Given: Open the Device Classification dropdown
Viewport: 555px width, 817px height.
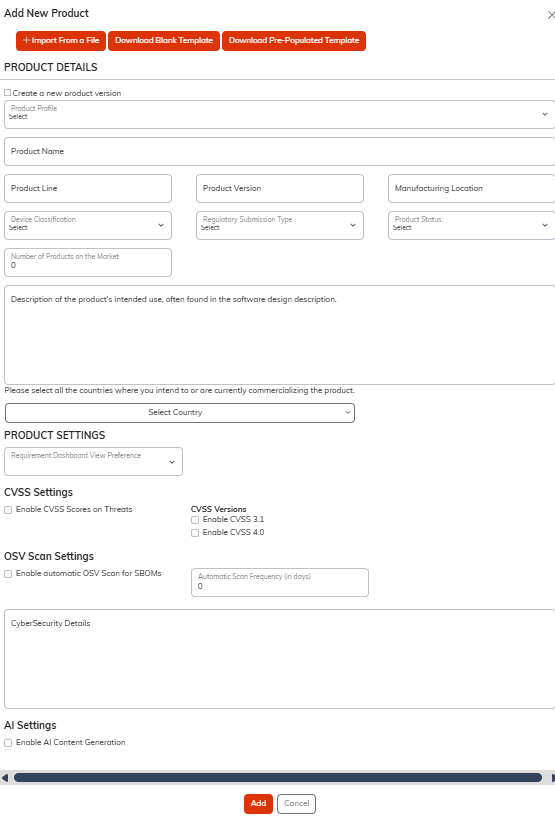Looking at the screenshot, I should (x=88, y=226).
